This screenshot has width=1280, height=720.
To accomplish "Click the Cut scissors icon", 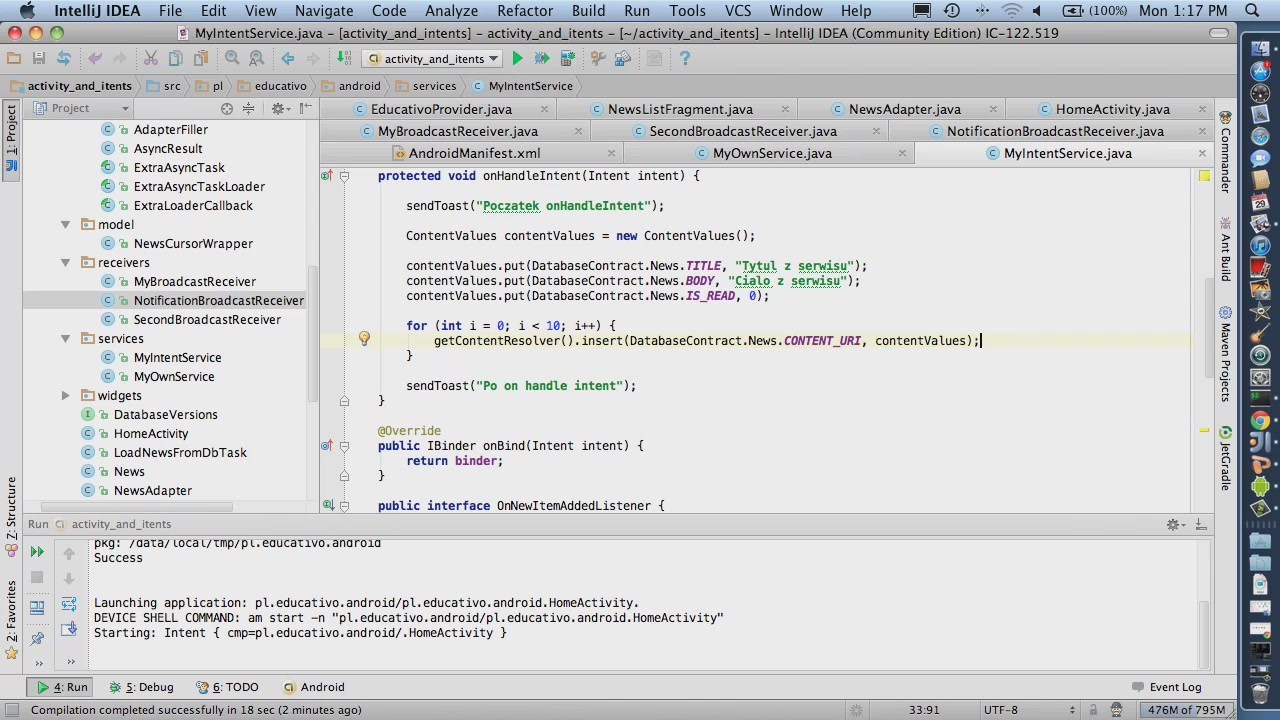I will click(151, 59).
